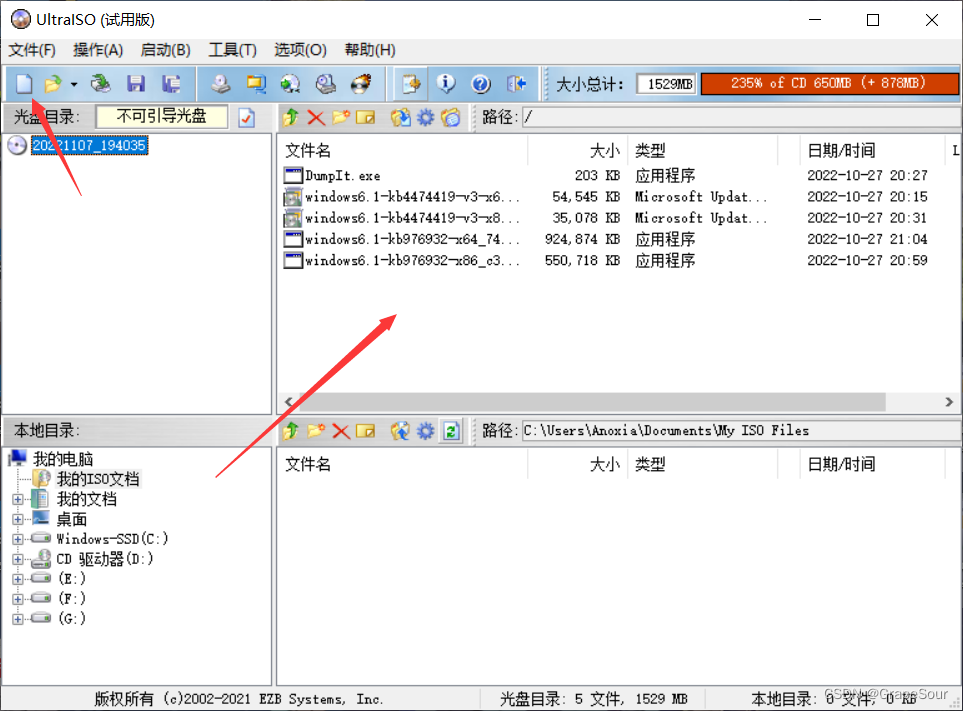Click the blue gear icon in local toolbar
This screenshot has height=711, width=963.
click(x=425, y=431)
